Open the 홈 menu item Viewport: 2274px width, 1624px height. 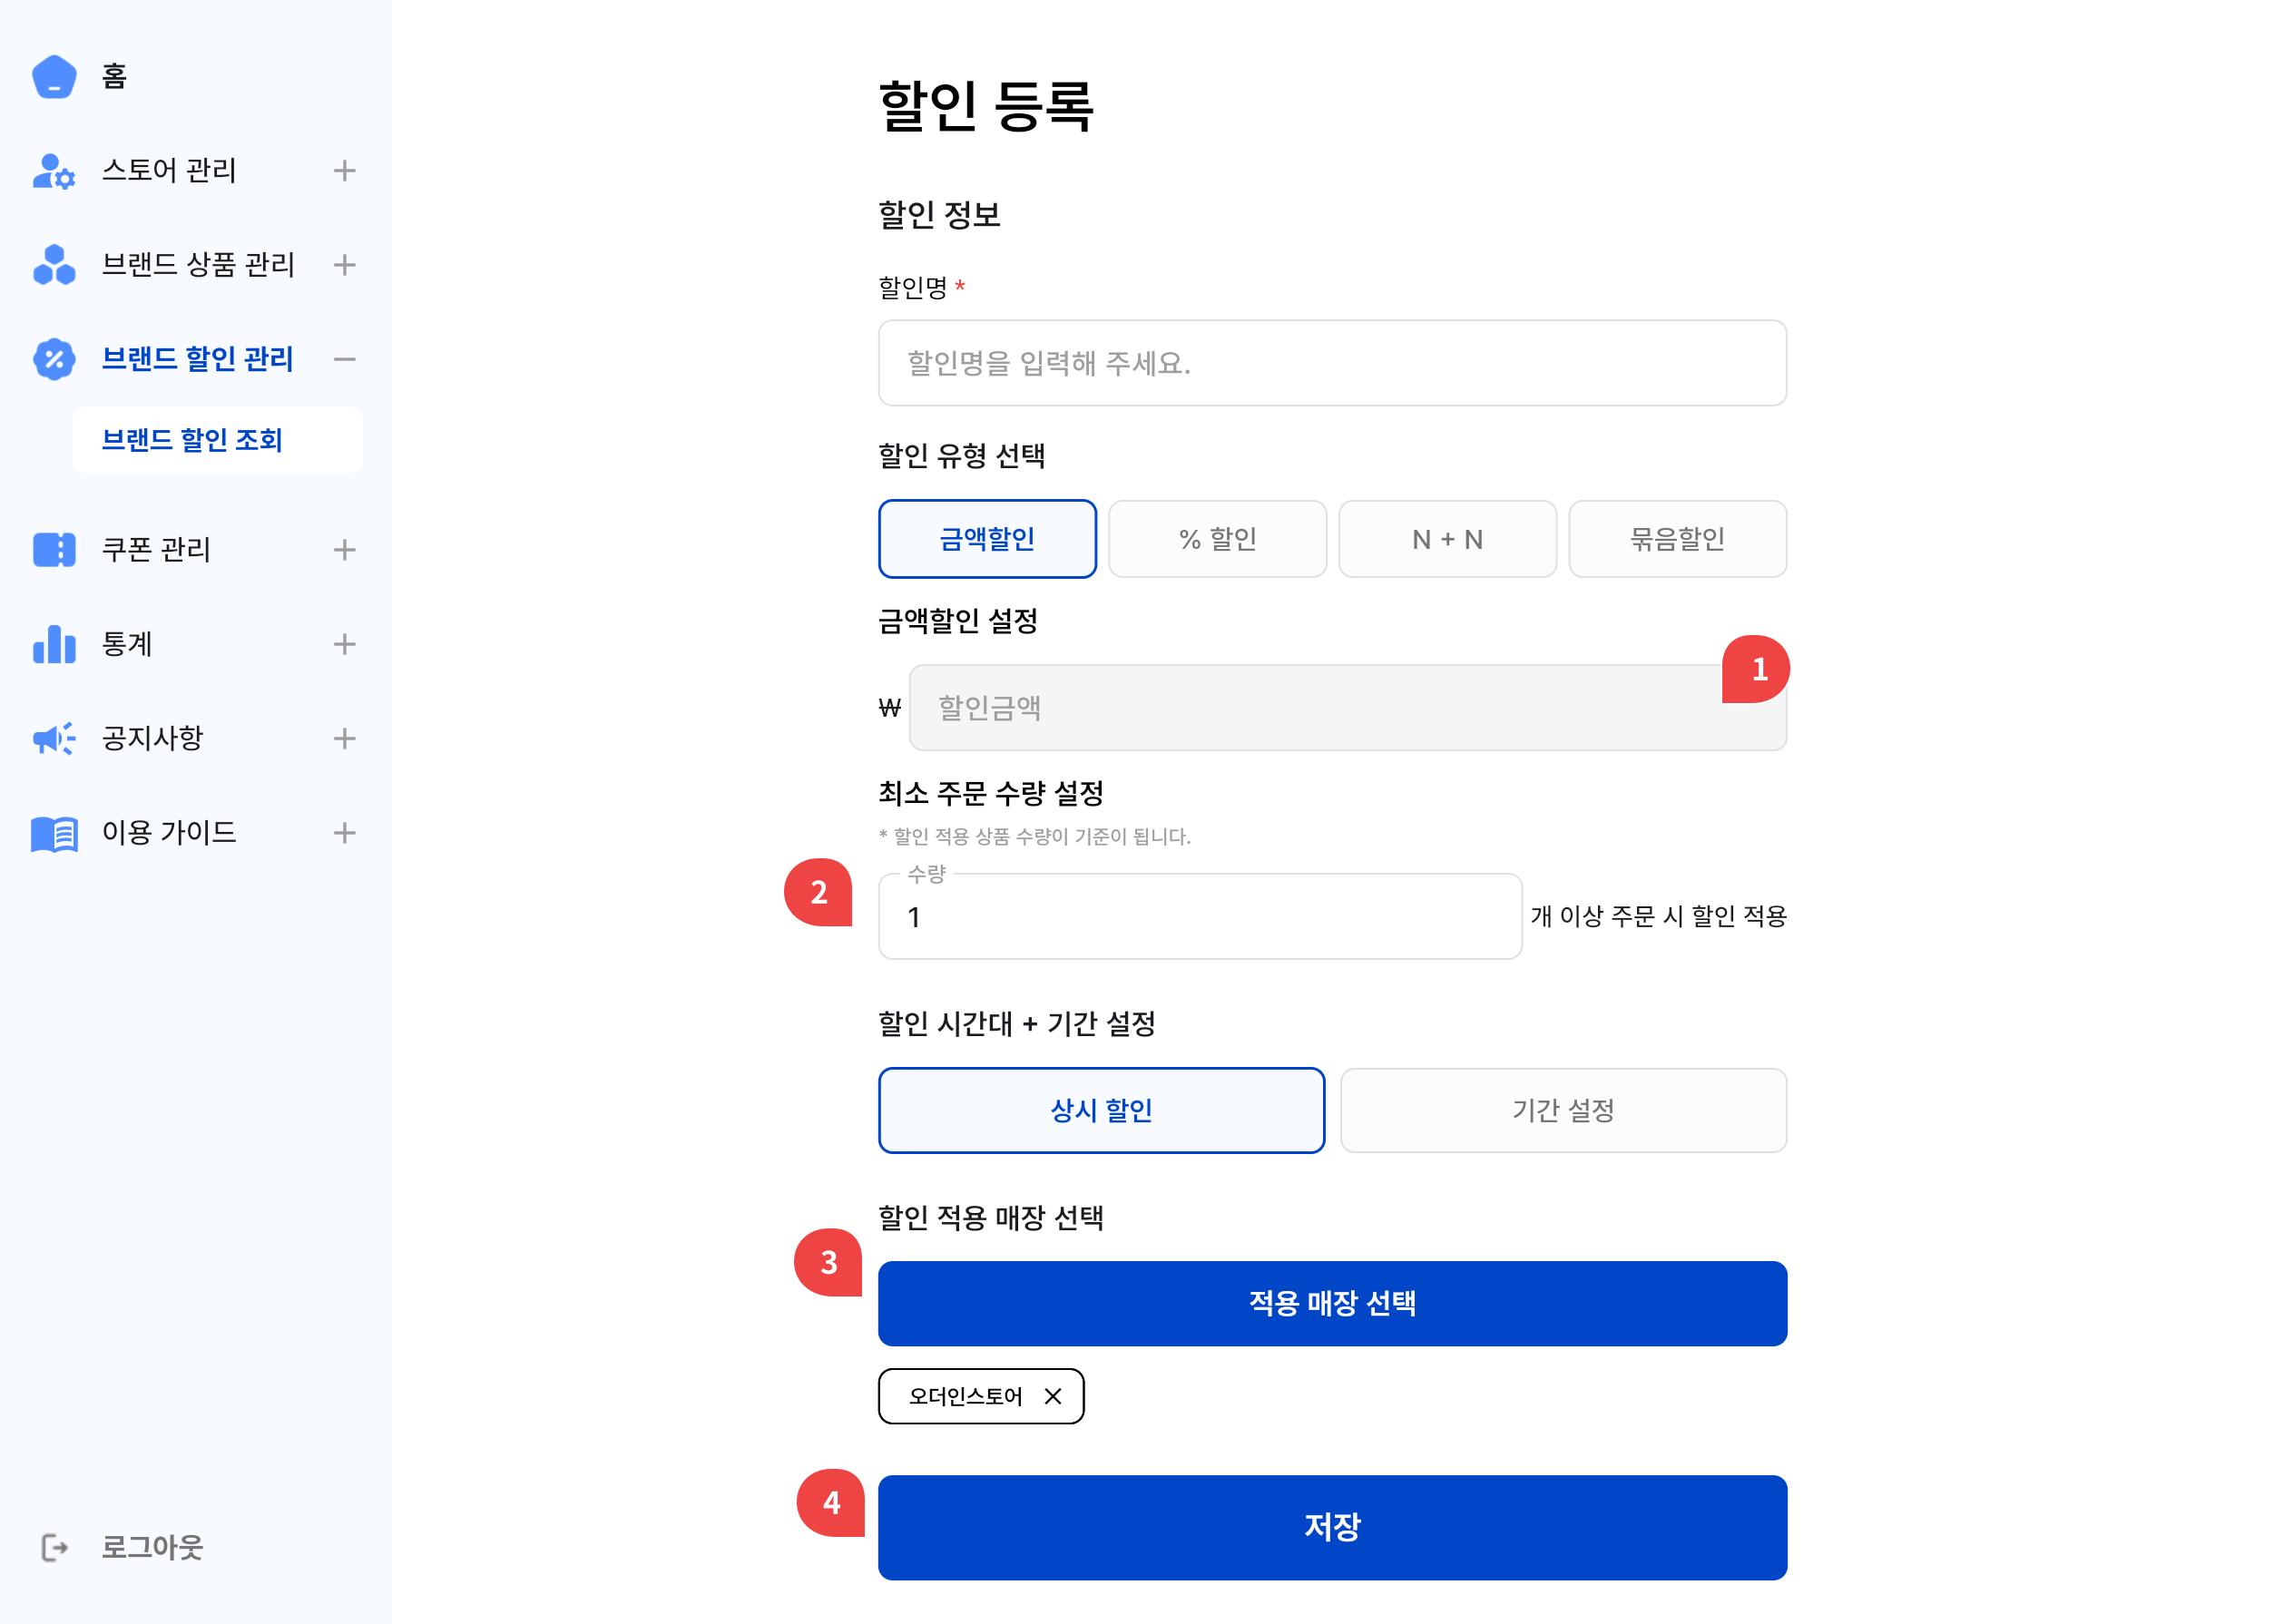point(114,76)
